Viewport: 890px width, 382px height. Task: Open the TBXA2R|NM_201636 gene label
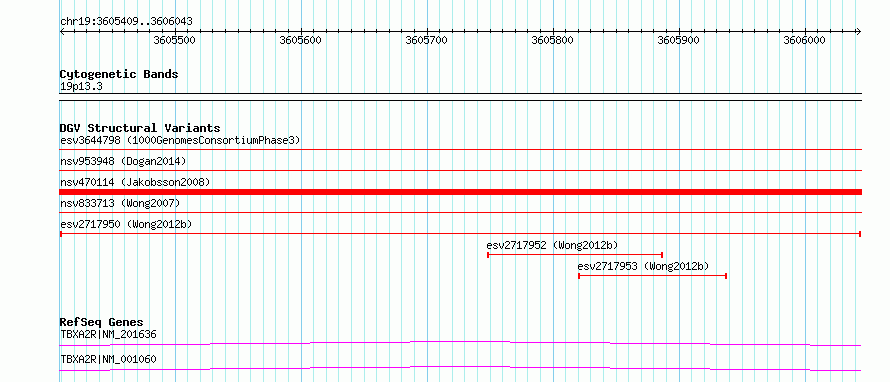pyautogui.click(x=108, y=334)
